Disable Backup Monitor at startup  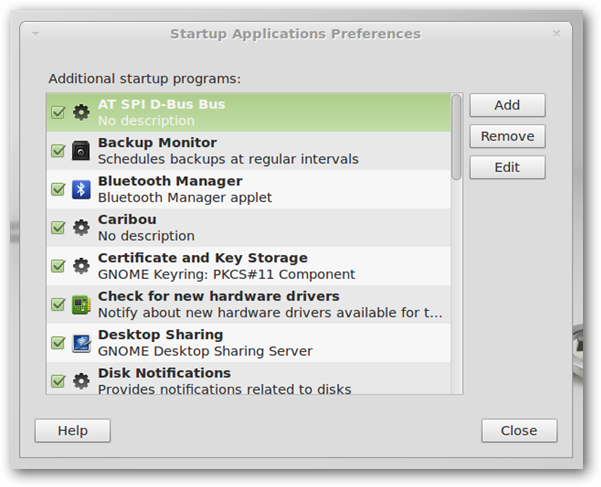tap(58, 151)
